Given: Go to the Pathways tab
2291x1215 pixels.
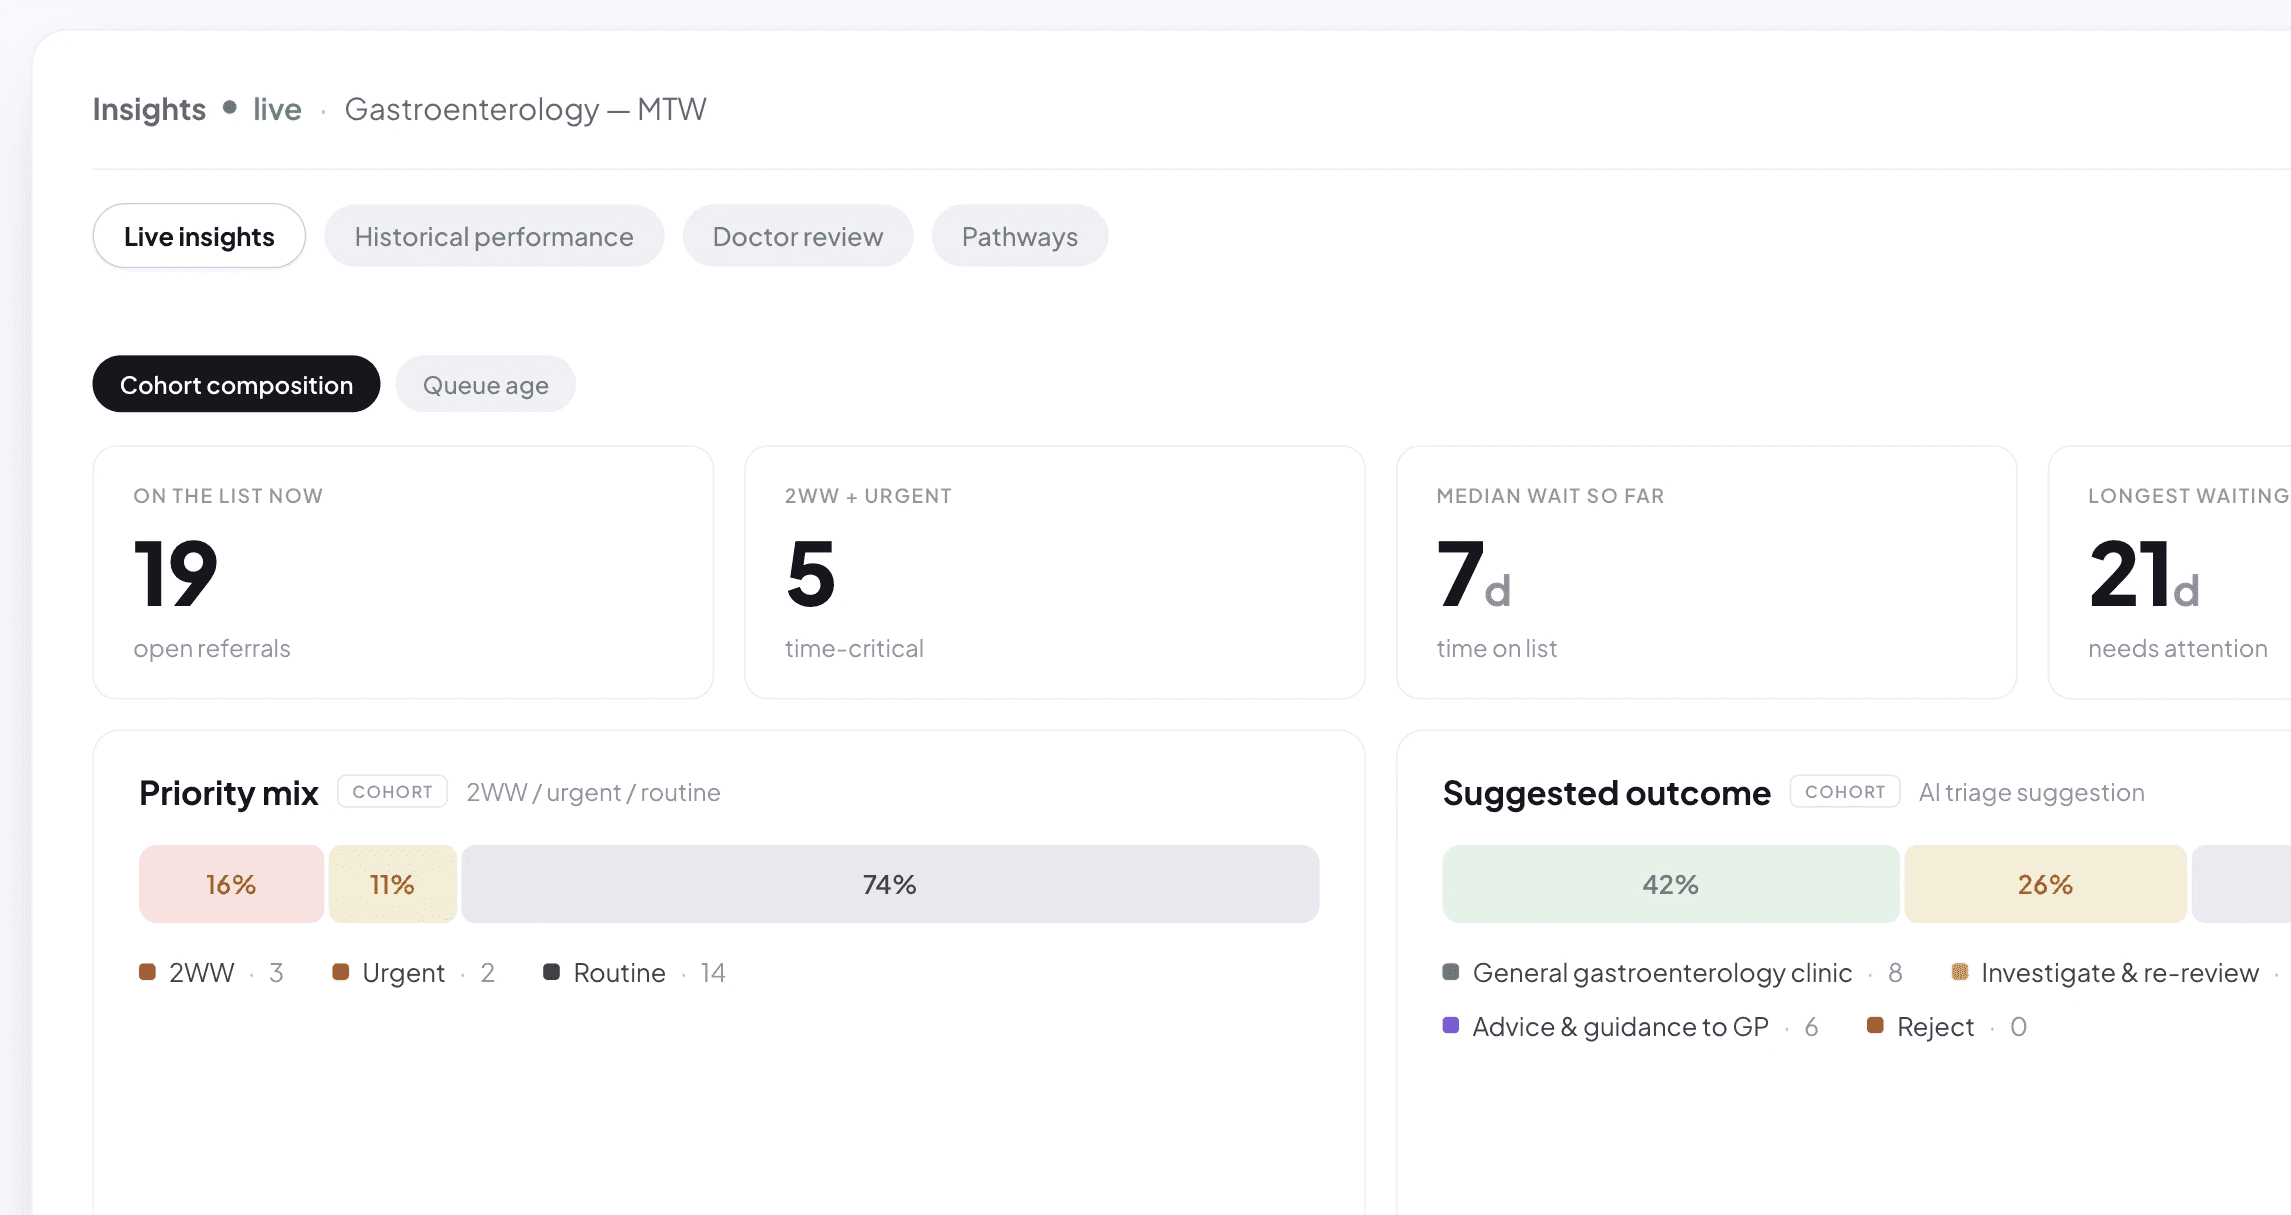Looking at the screenshot, I should (1020, 236).
